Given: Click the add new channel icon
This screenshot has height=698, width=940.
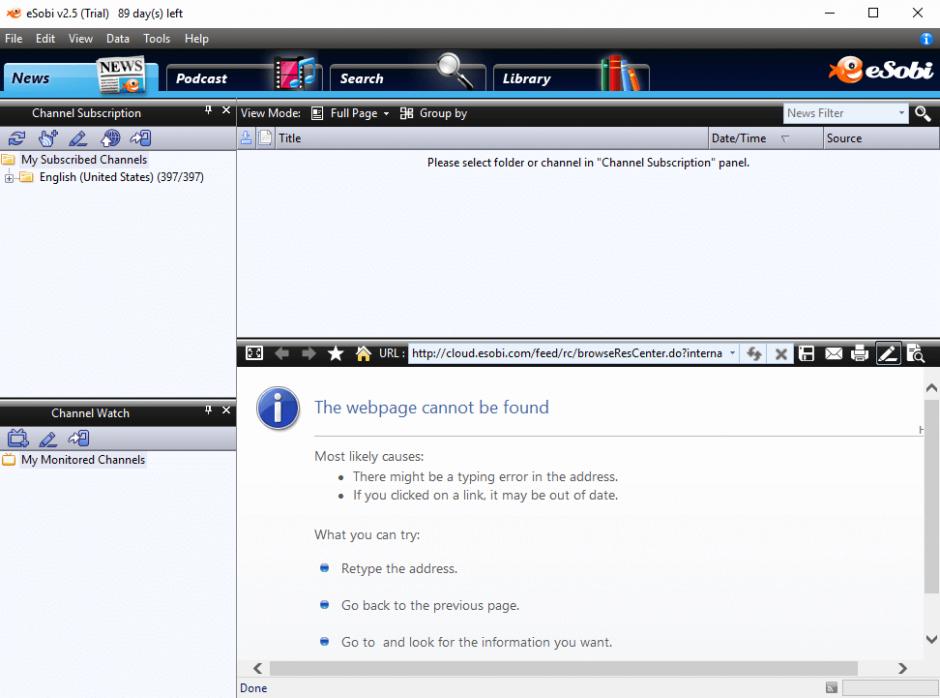Looking at the screenshot, I should point(48,139).
